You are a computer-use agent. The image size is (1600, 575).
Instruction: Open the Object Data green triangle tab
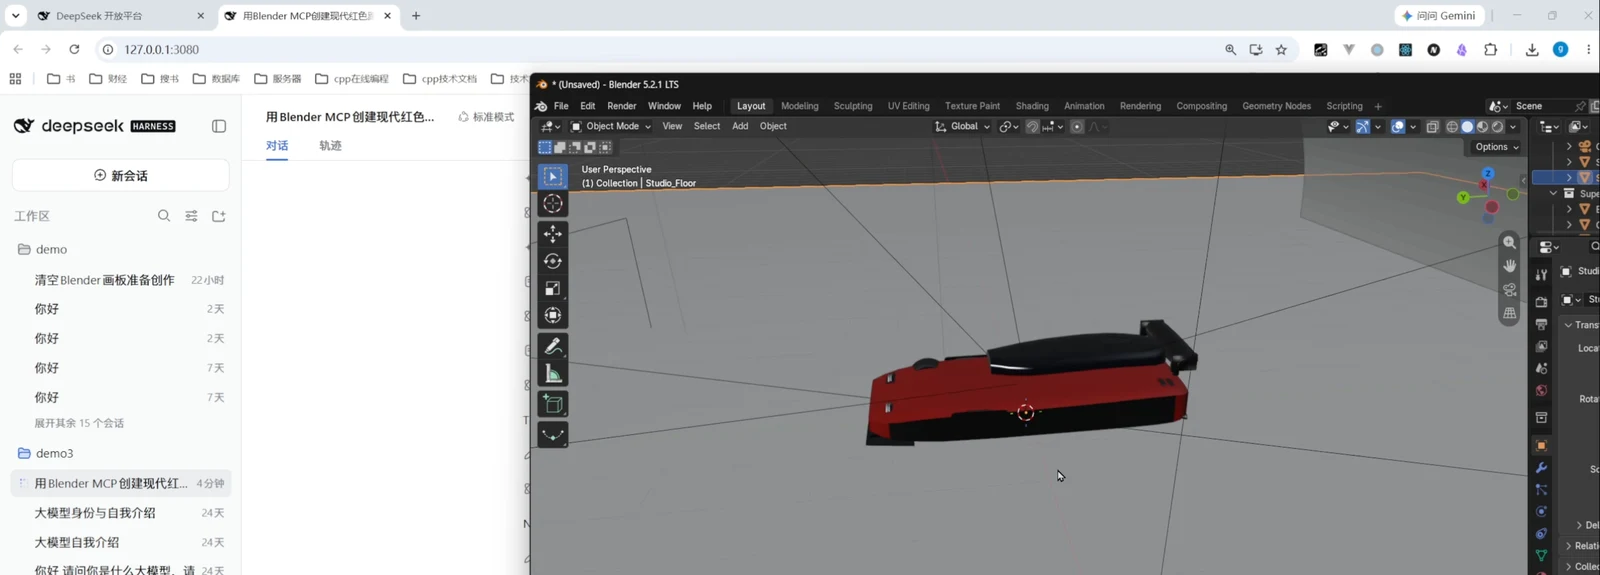click(1541, 556)
